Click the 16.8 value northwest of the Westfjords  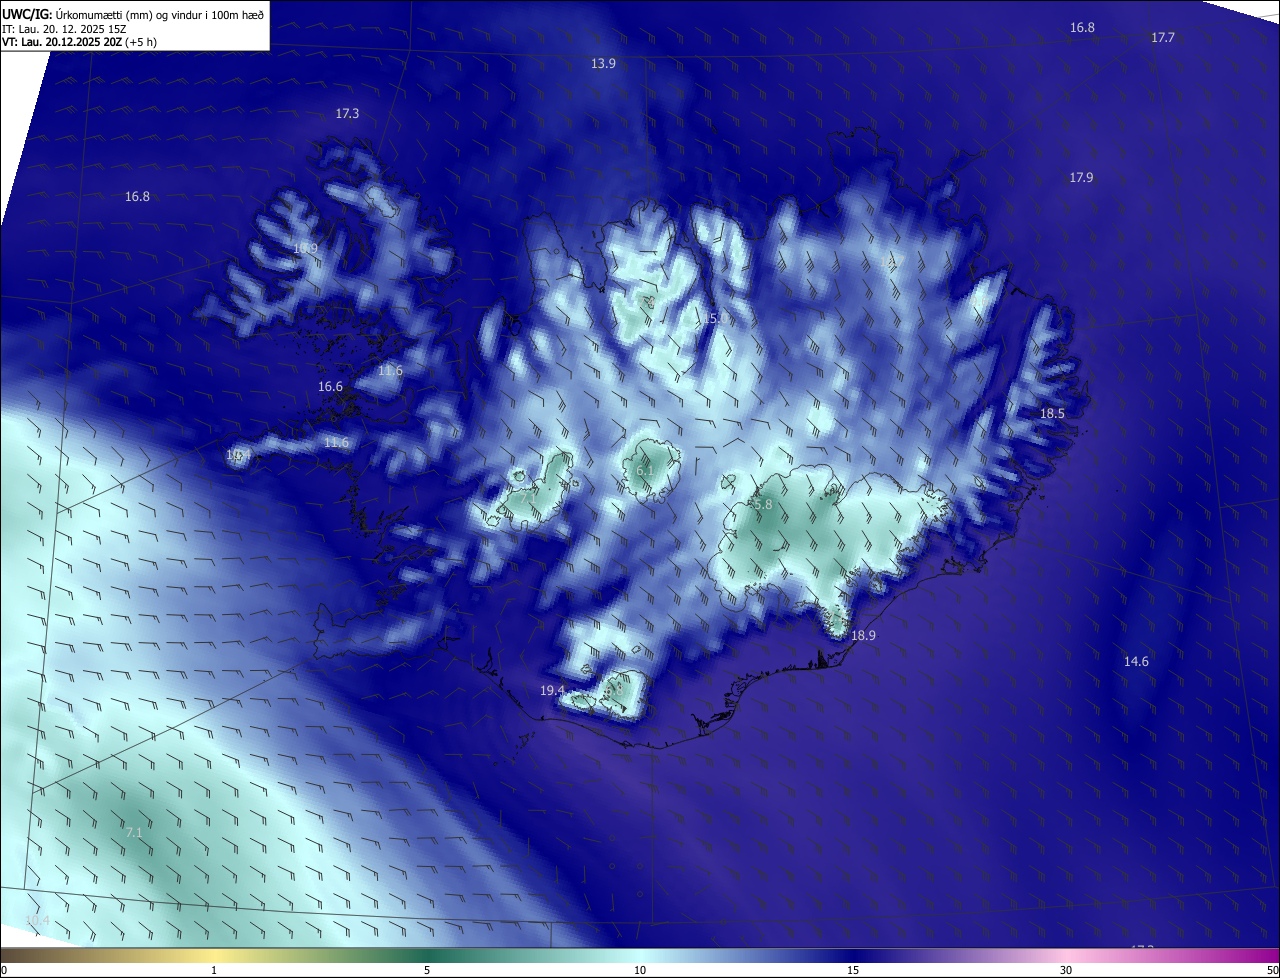click(x=137, y=197)
